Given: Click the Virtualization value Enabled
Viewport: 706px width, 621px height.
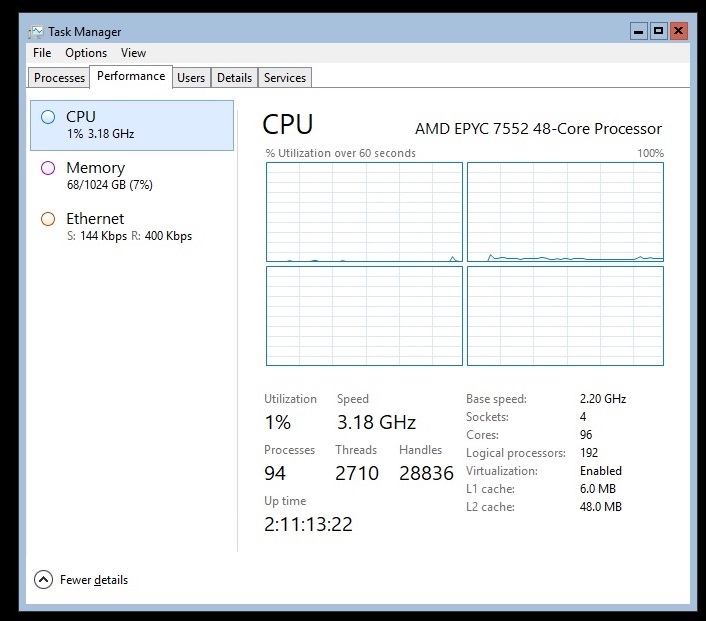Looking at the screenshot, I should click(601, 471).
